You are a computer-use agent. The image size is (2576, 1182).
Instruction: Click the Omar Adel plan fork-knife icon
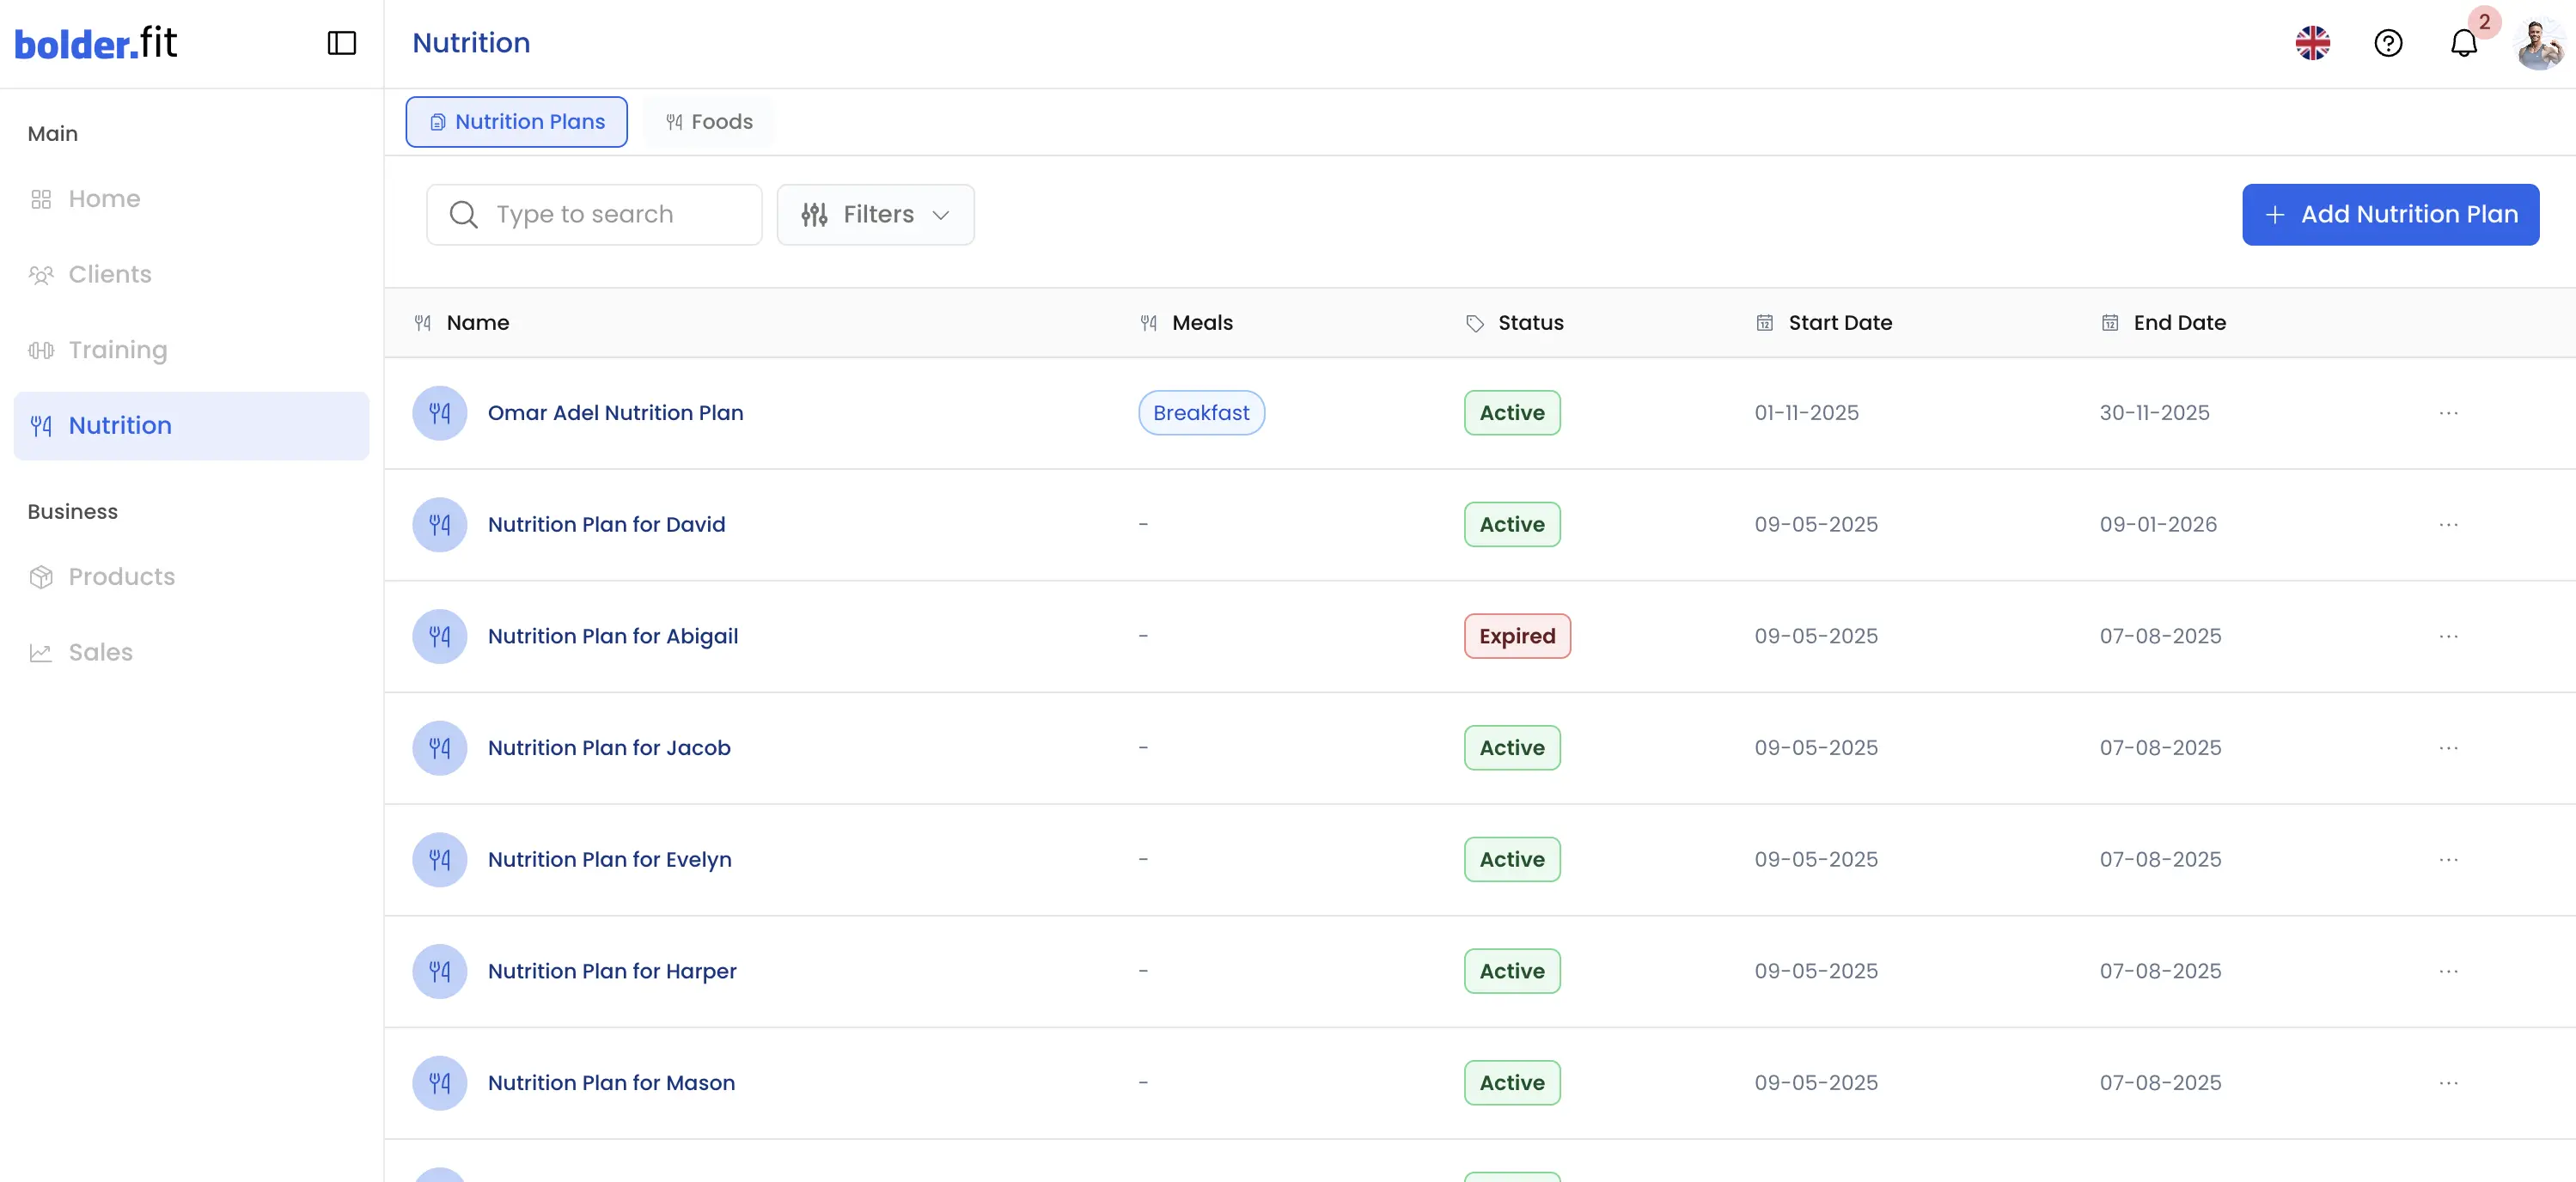tap(440, 413)
